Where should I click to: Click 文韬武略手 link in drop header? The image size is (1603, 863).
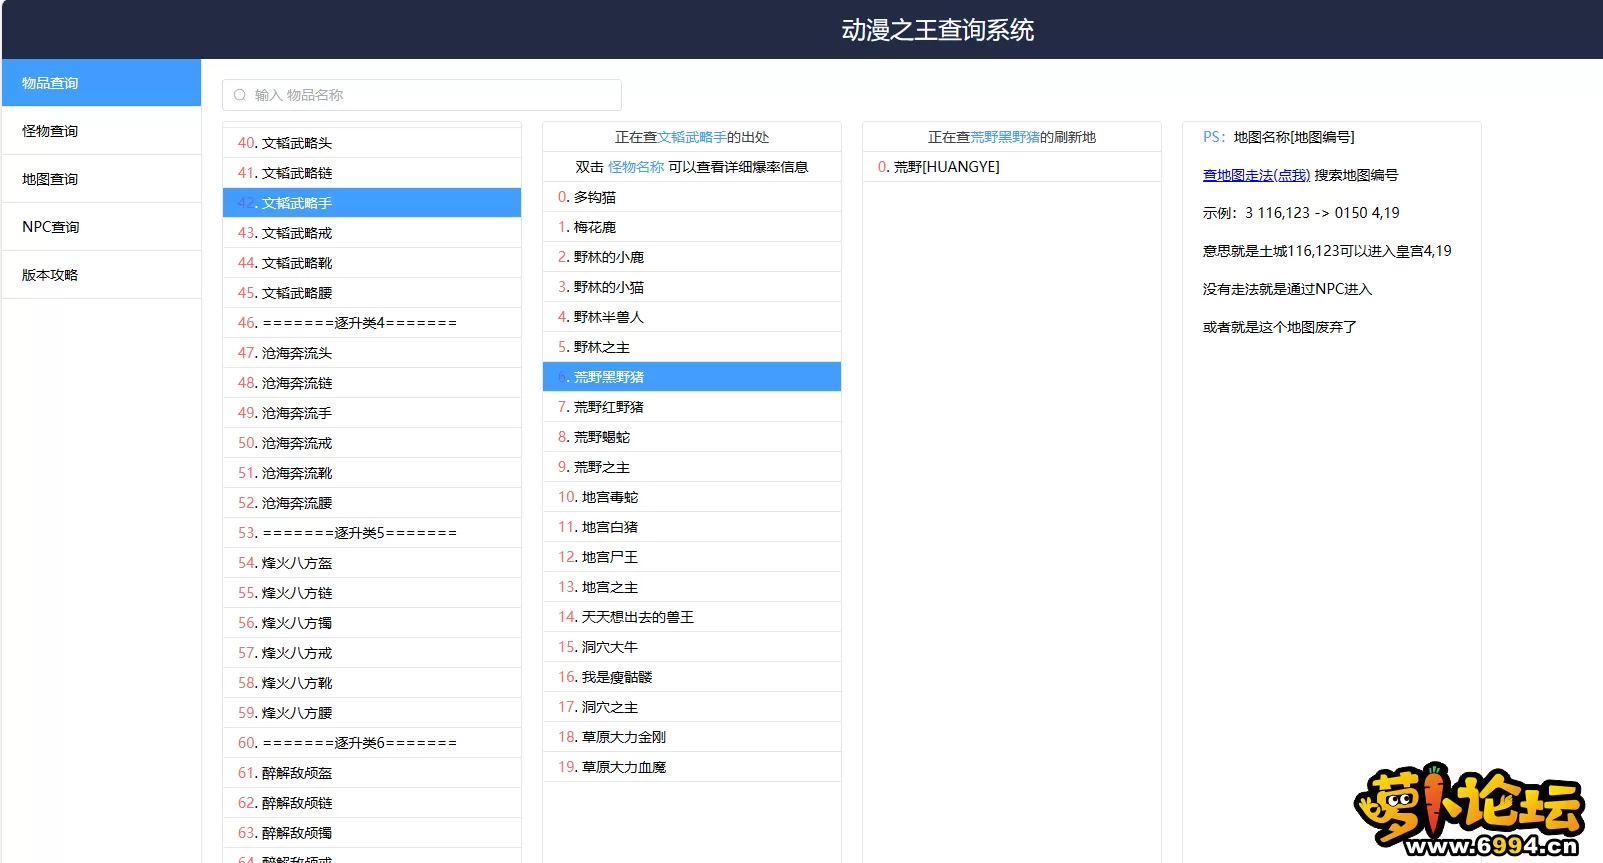[692, 137]
